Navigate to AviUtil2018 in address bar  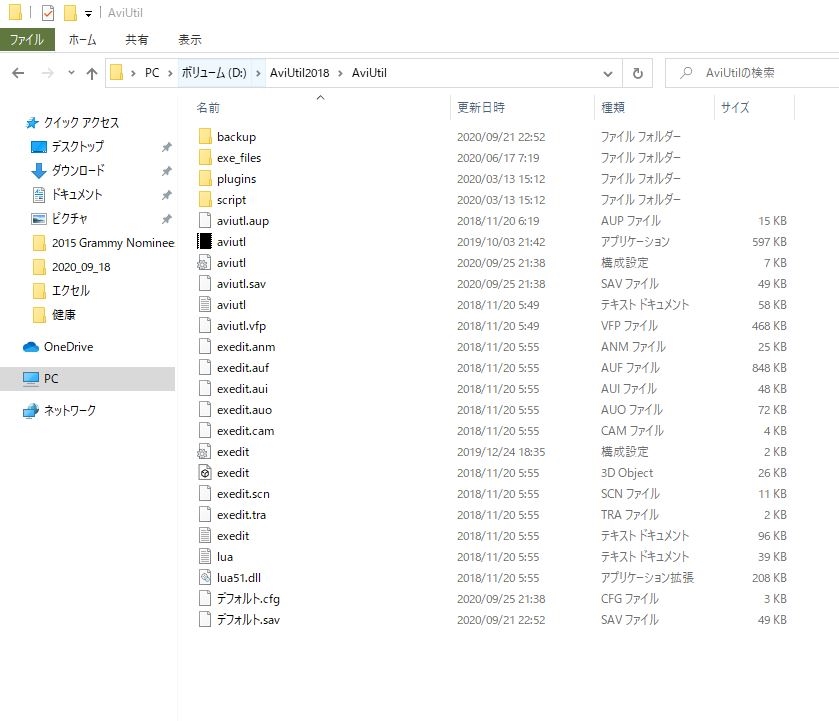coord(300,73)
